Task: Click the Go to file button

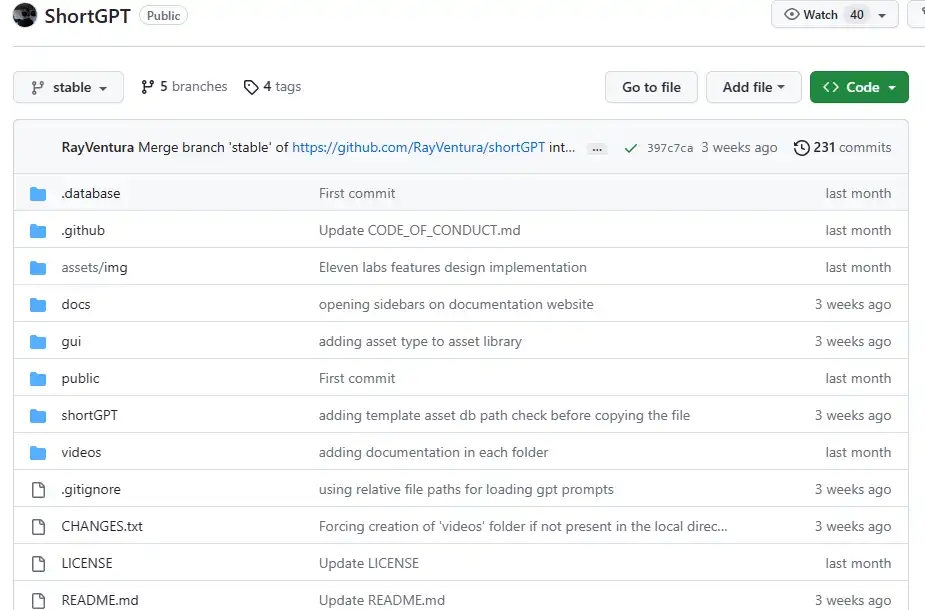Action: click(x=651, y=87)
